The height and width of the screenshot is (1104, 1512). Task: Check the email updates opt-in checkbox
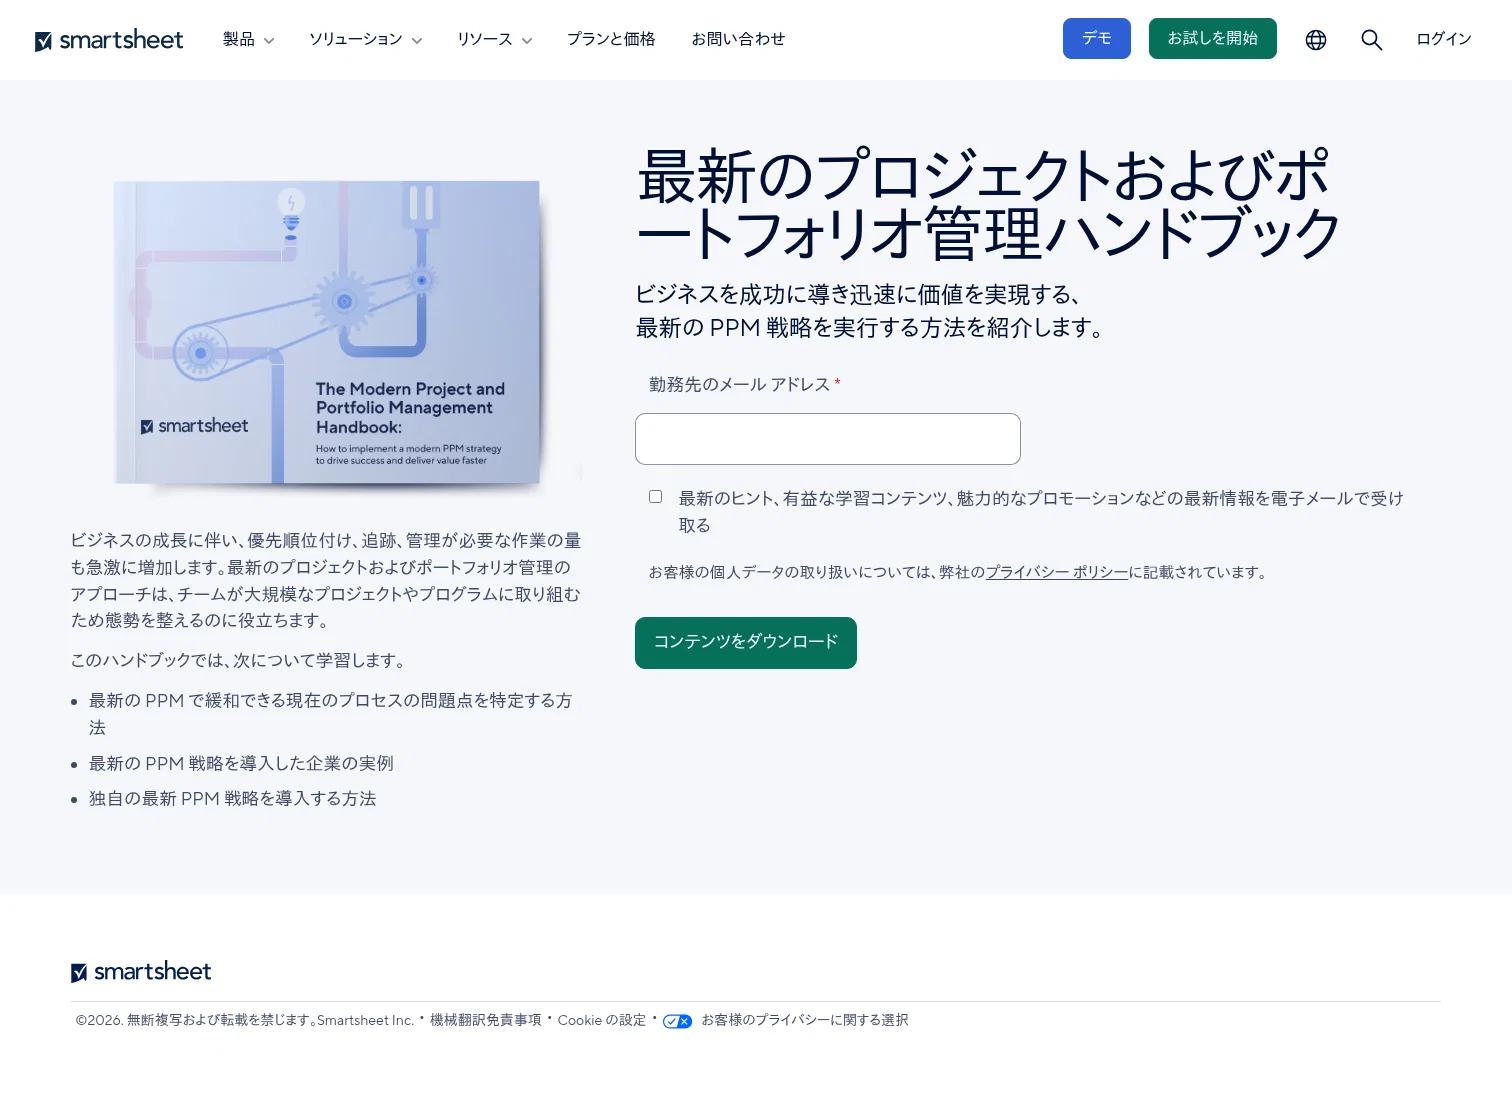tap(655, 497)
